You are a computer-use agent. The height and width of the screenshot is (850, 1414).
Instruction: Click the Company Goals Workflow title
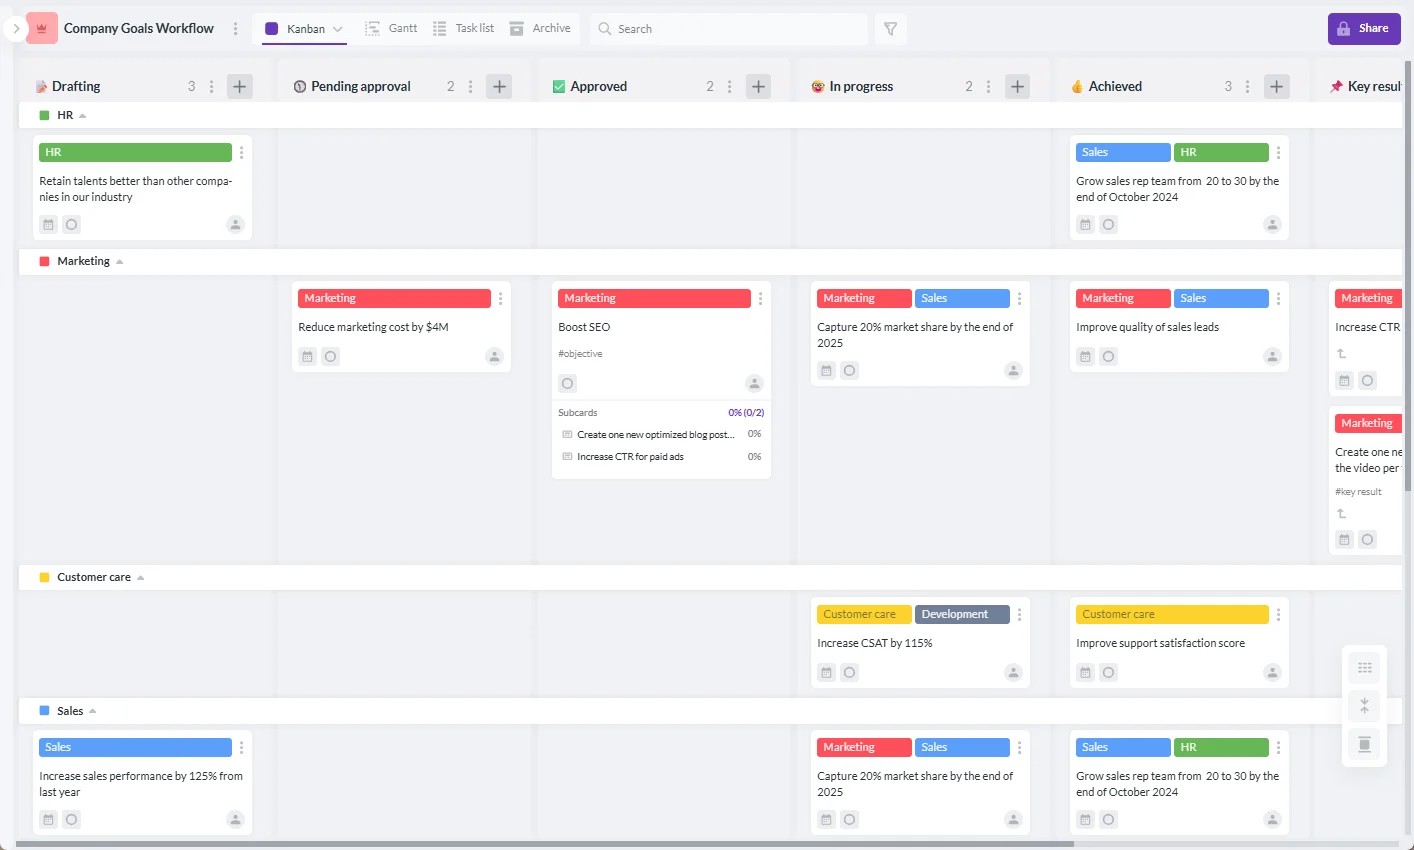139,28
